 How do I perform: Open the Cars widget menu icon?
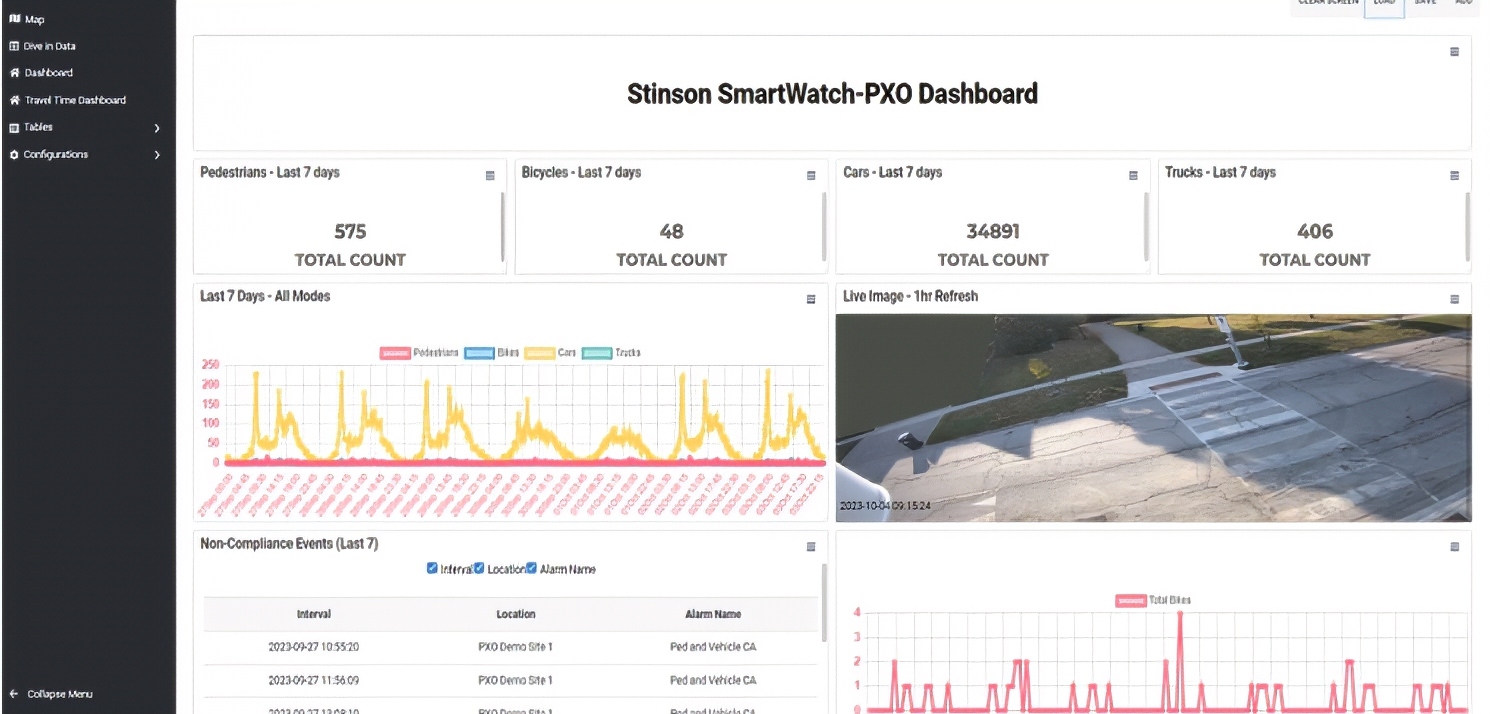tap(1133, 176)
